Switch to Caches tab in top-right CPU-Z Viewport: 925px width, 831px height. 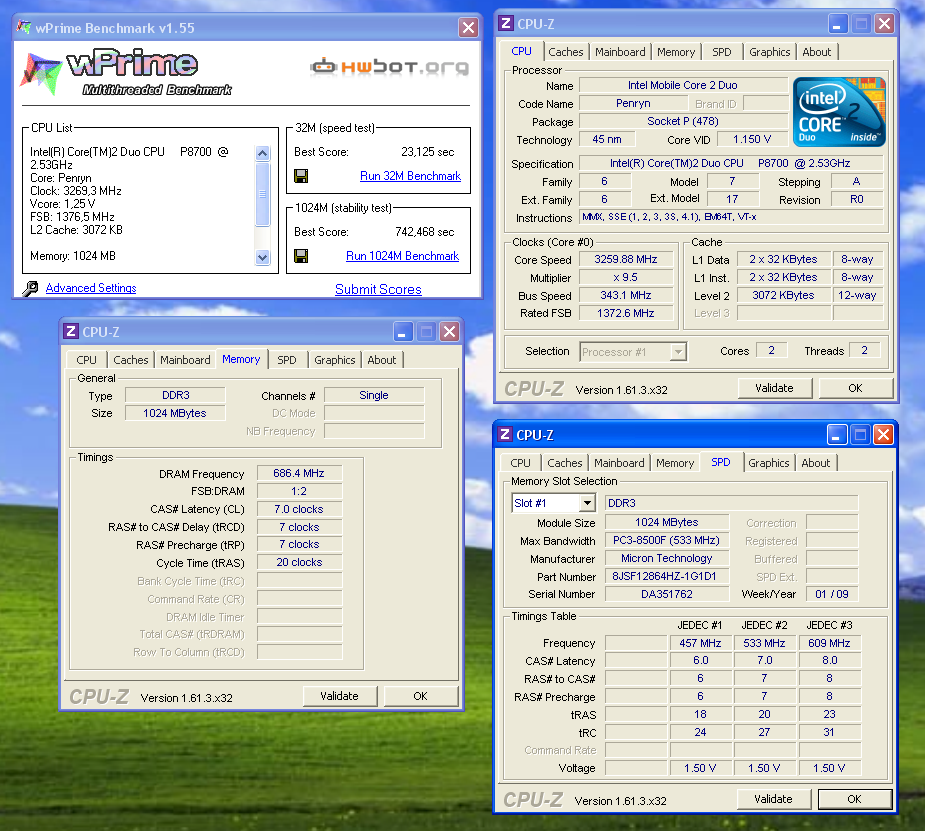coord(565,52)
